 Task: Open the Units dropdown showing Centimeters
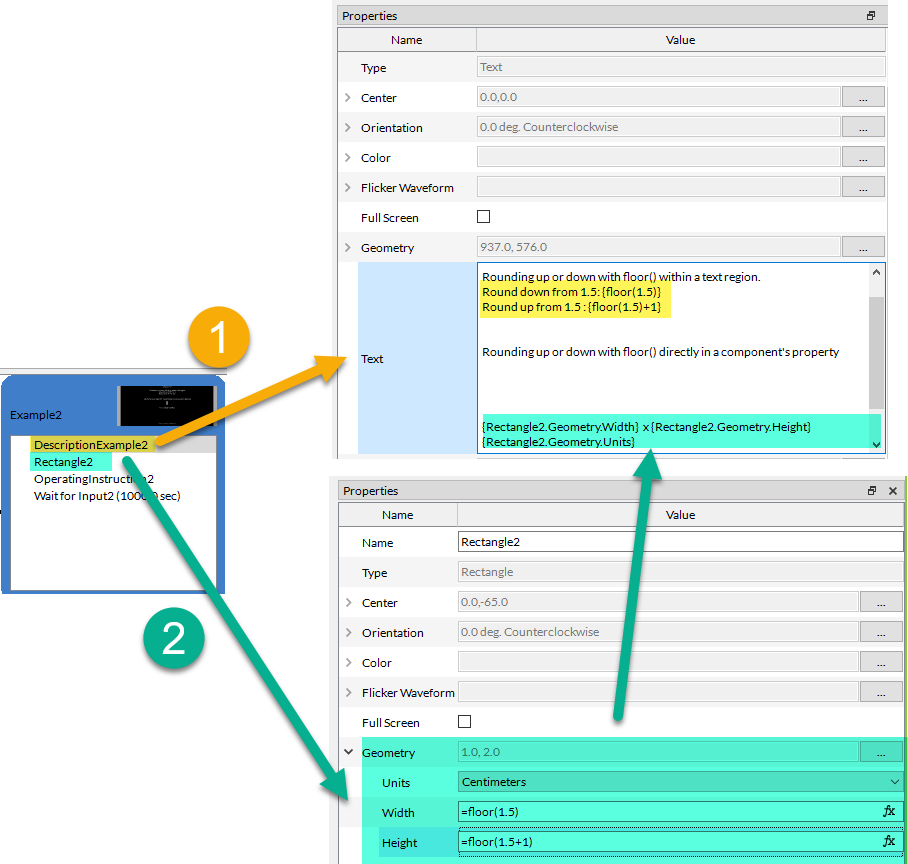click(680, 782)
